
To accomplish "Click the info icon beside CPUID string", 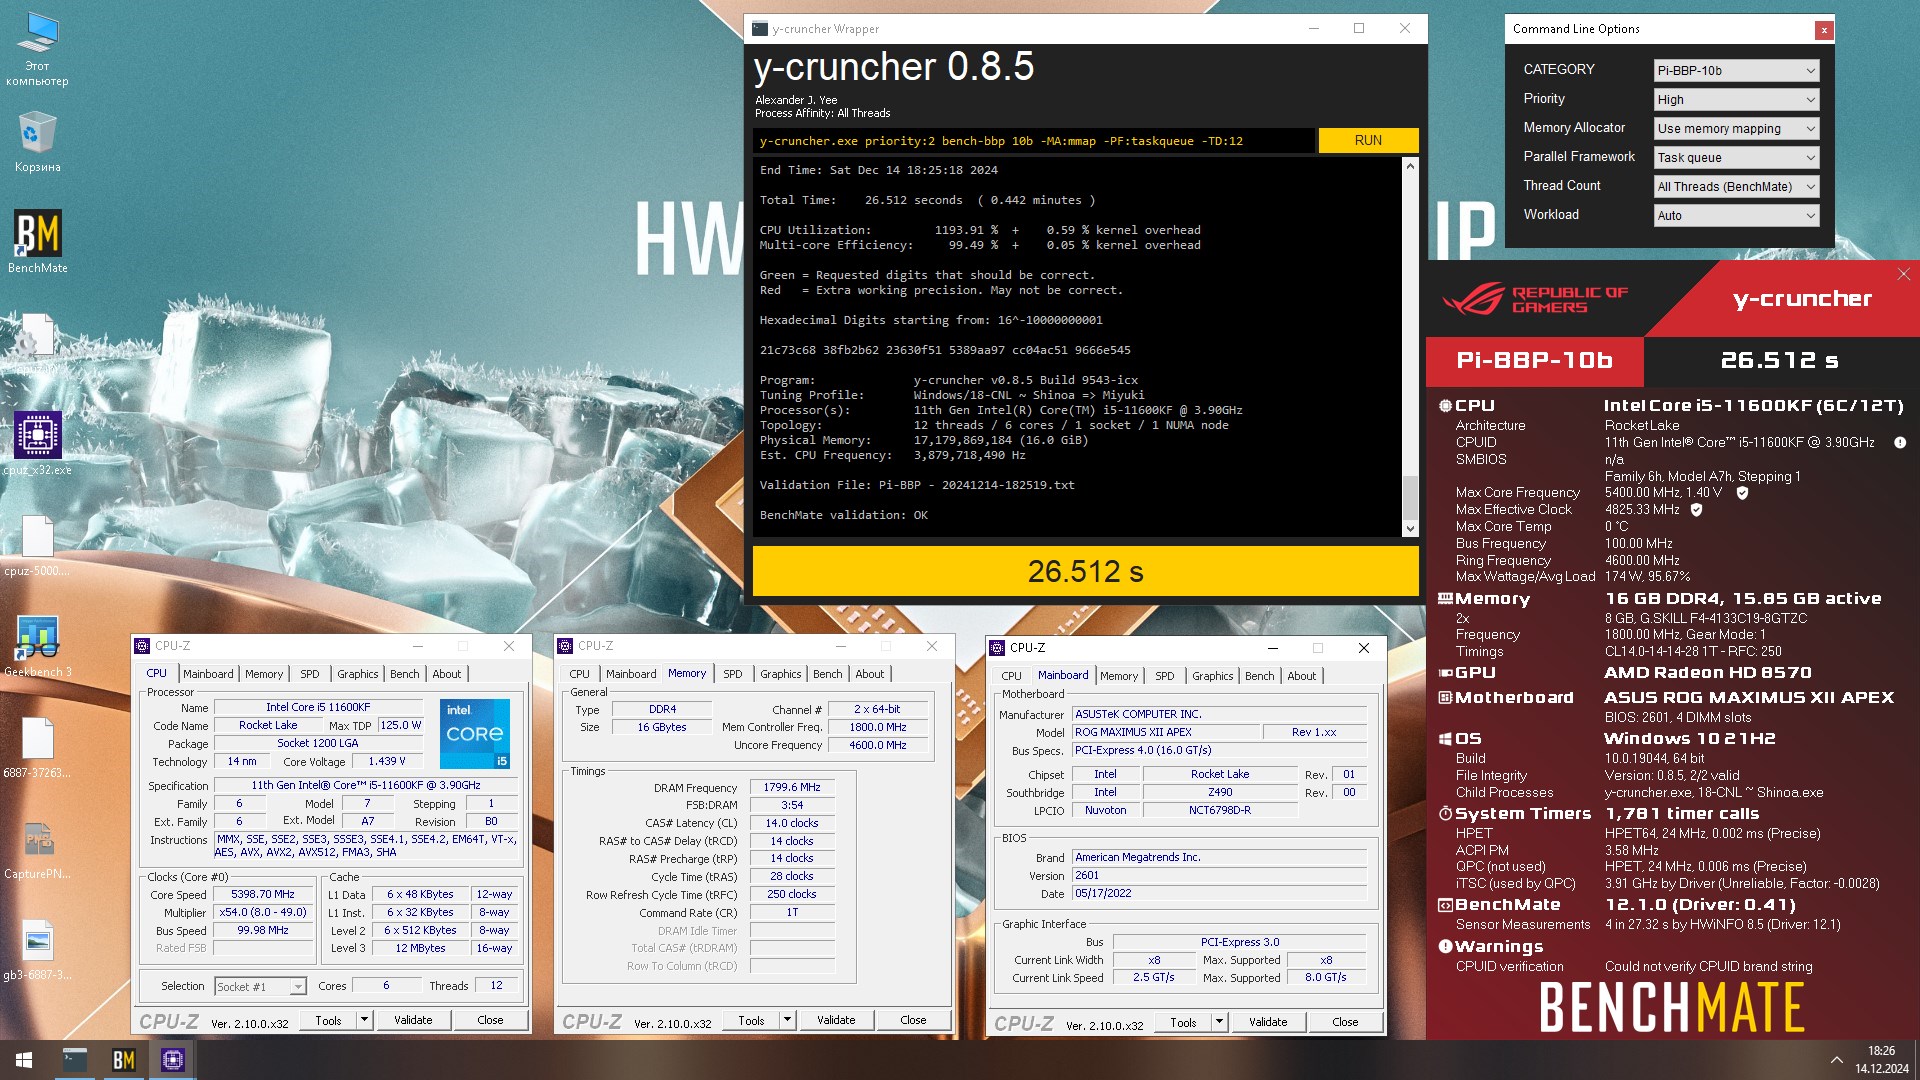I will (x=1900, y=442).
